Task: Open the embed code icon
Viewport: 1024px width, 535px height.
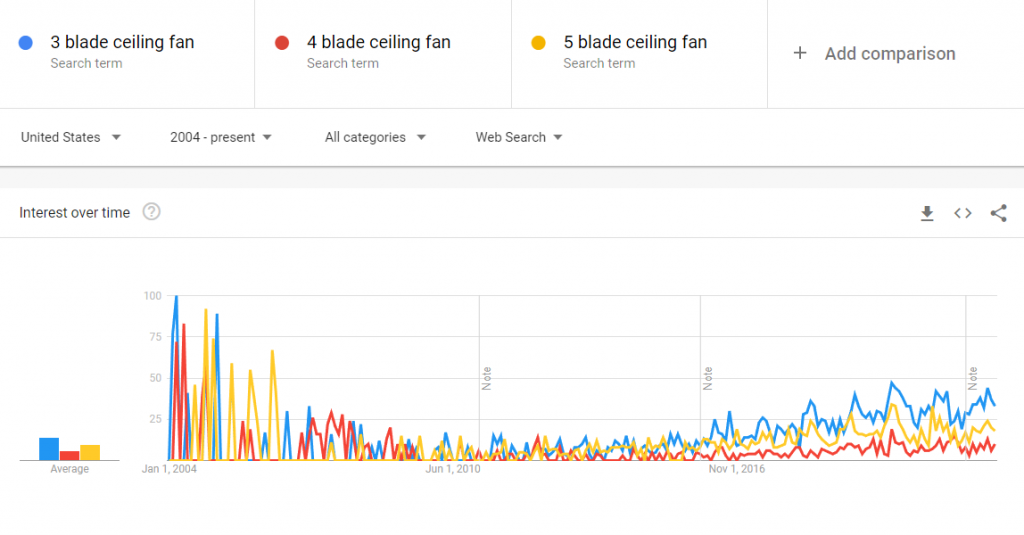Action: (x=963, y=213)
